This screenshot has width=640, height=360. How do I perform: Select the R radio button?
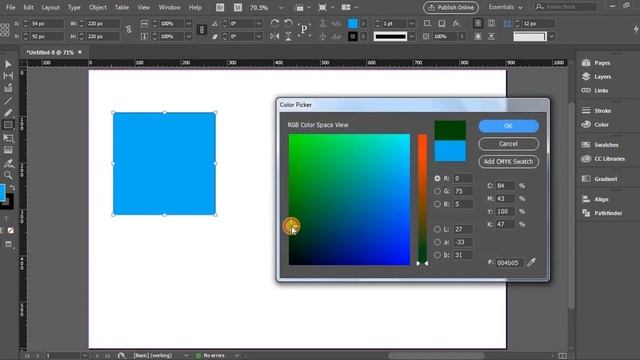tap(437, 178)
